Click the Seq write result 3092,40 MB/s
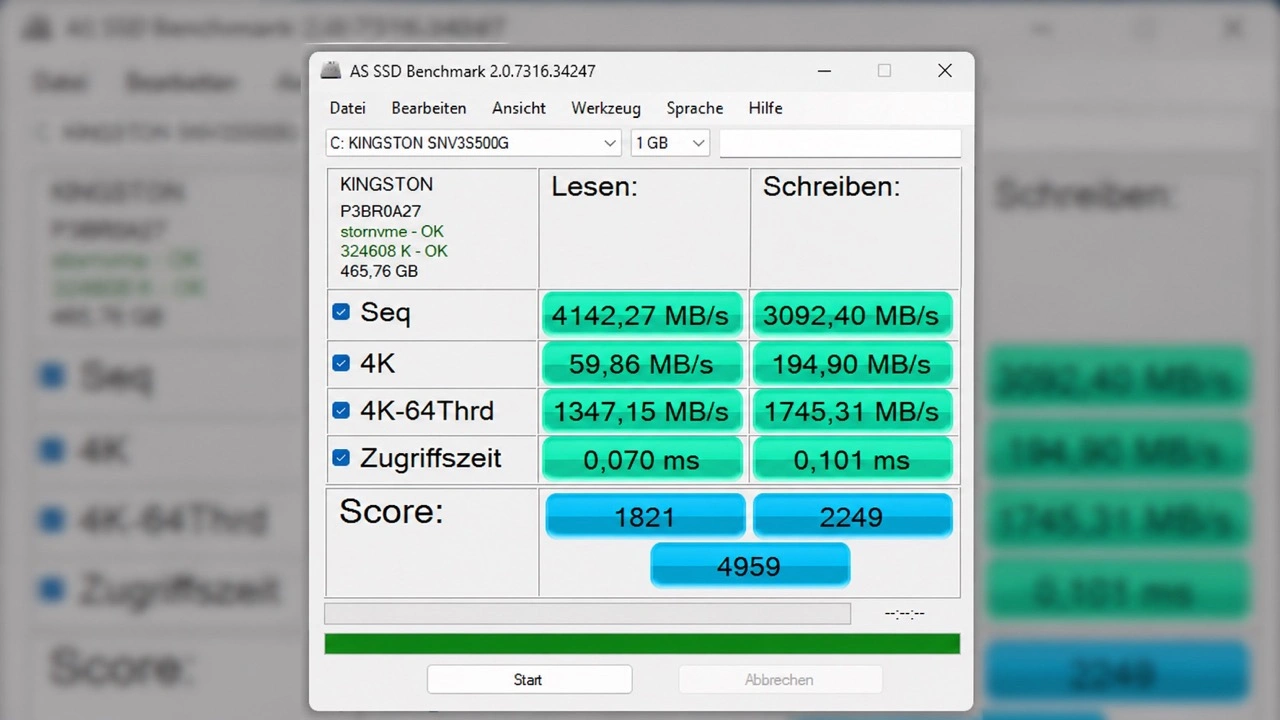The width and height of the screenshot is (1280, 720). (852, 315)
